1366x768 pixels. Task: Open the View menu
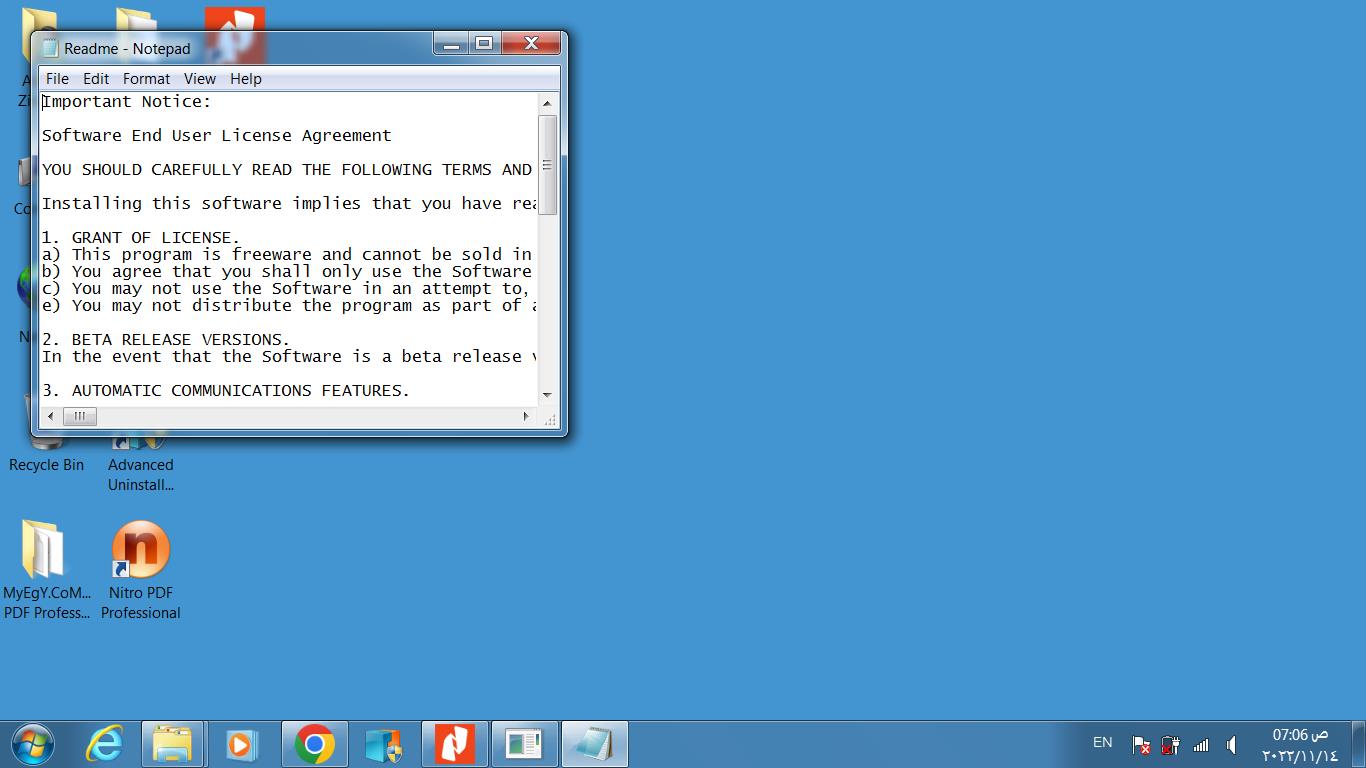199,79
